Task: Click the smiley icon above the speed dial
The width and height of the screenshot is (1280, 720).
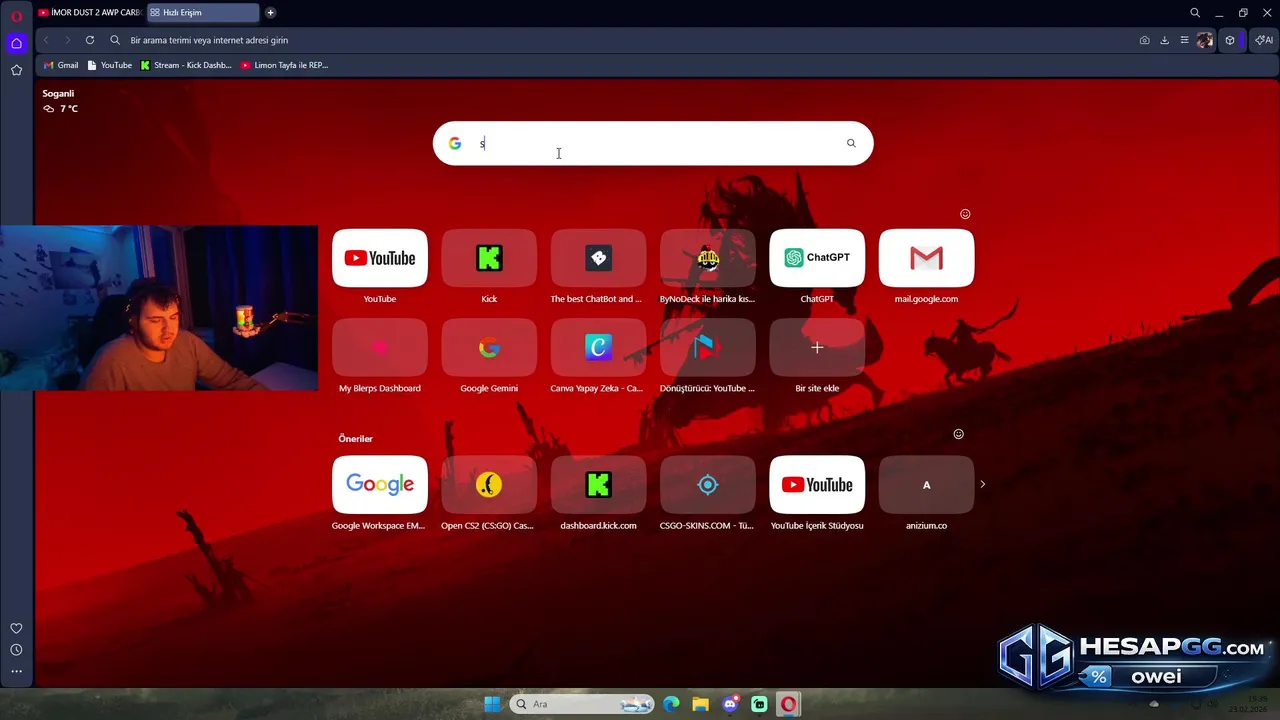Action: (965, 214)
